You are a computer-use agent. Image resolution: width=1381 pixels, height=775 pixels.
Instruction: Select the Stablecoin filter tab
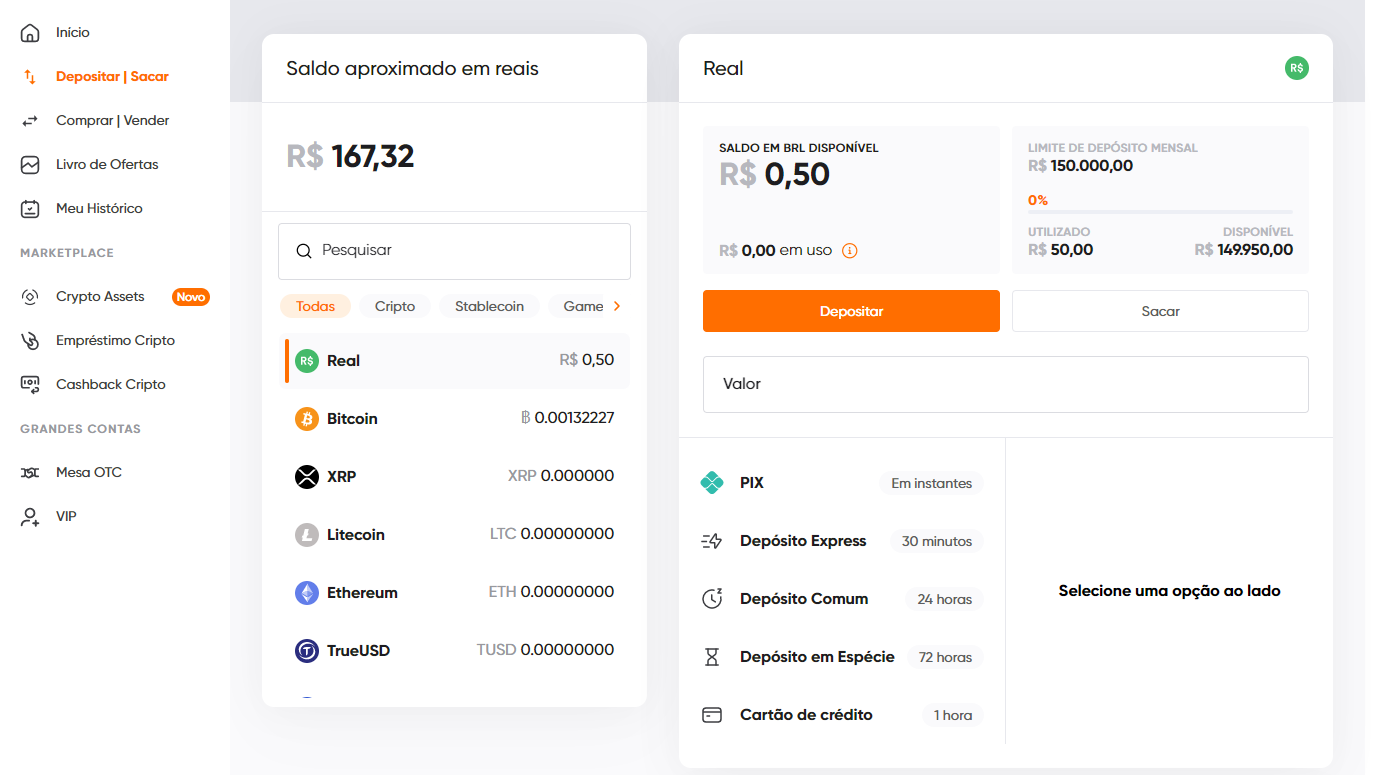point(489,306)
